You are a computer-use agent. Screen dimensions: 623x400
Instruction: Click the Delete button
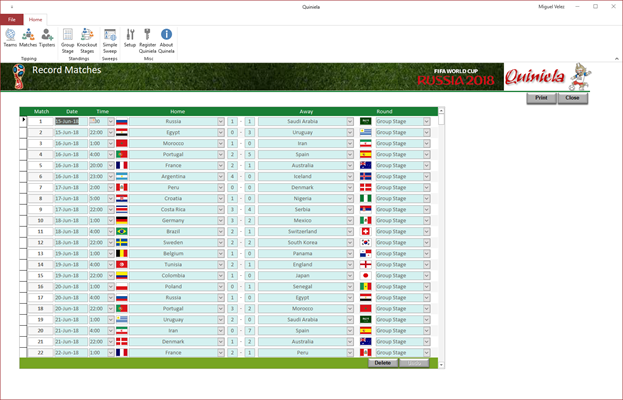pos(383,363)
